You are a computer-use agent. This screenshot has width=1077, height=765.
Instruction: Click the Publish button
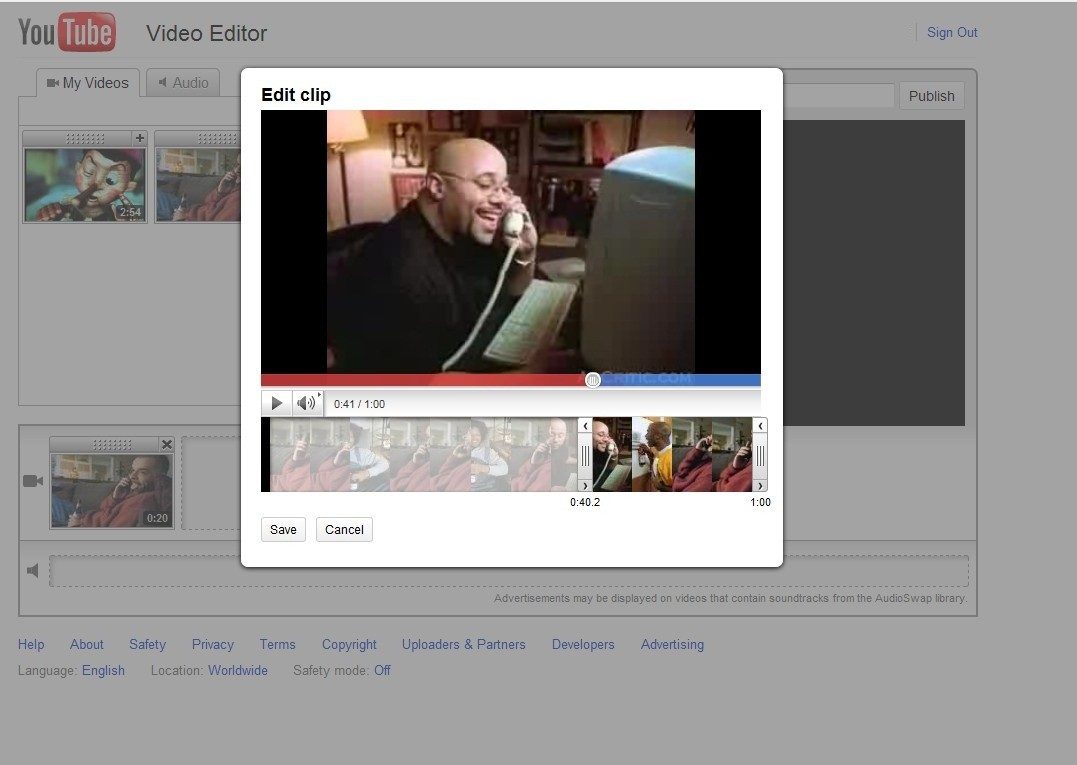pyautogui.click(x=931, y=96)
